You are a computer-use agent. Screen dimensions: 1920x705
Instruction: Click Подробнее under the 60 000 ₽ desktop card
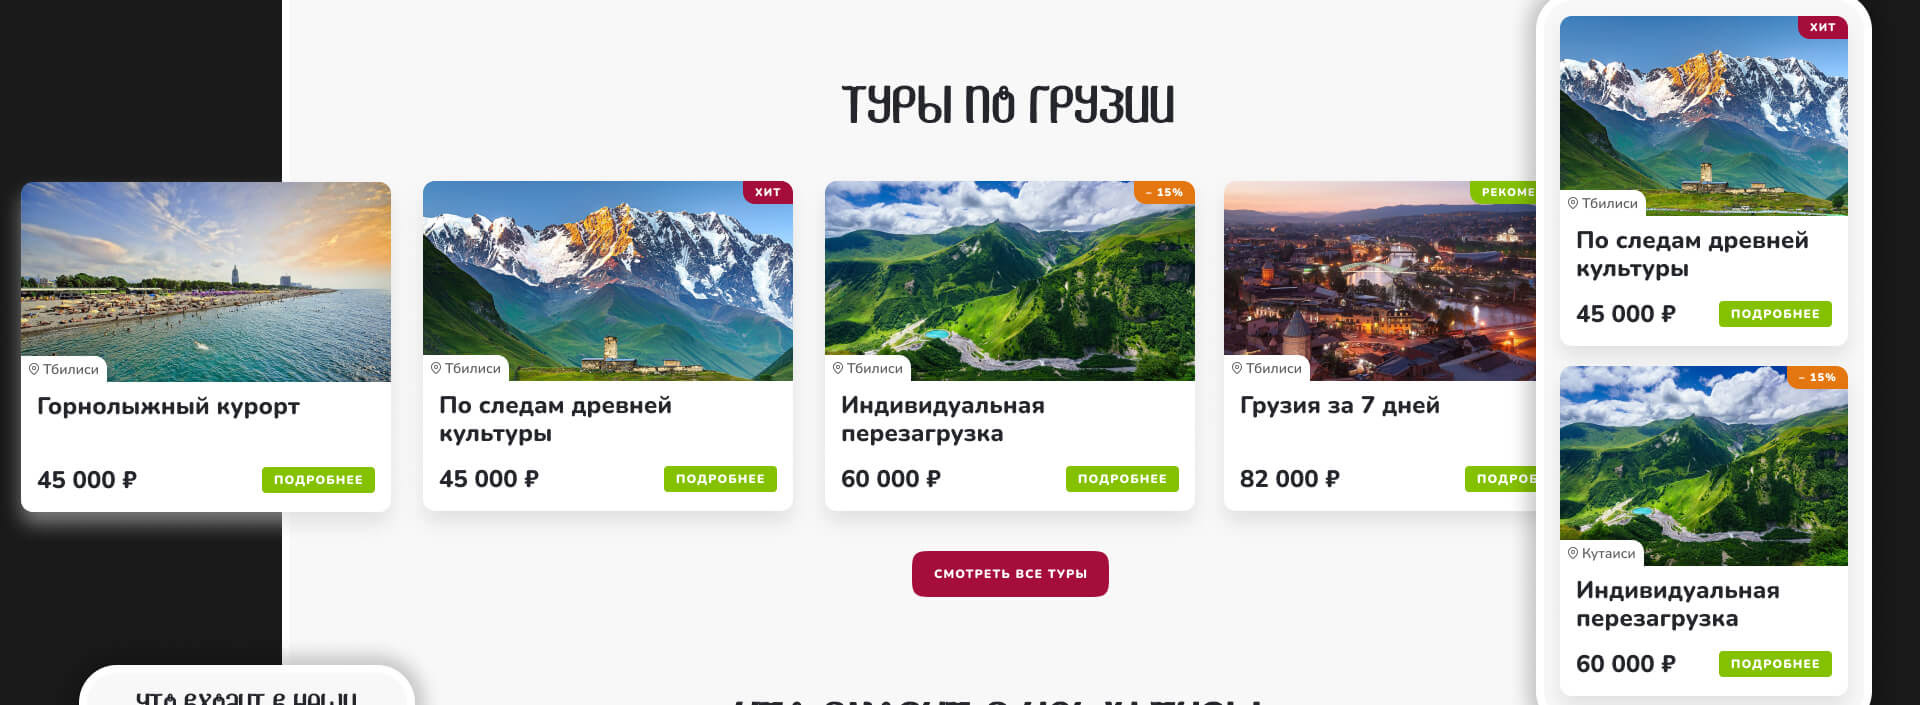(x=1122, y=479)
